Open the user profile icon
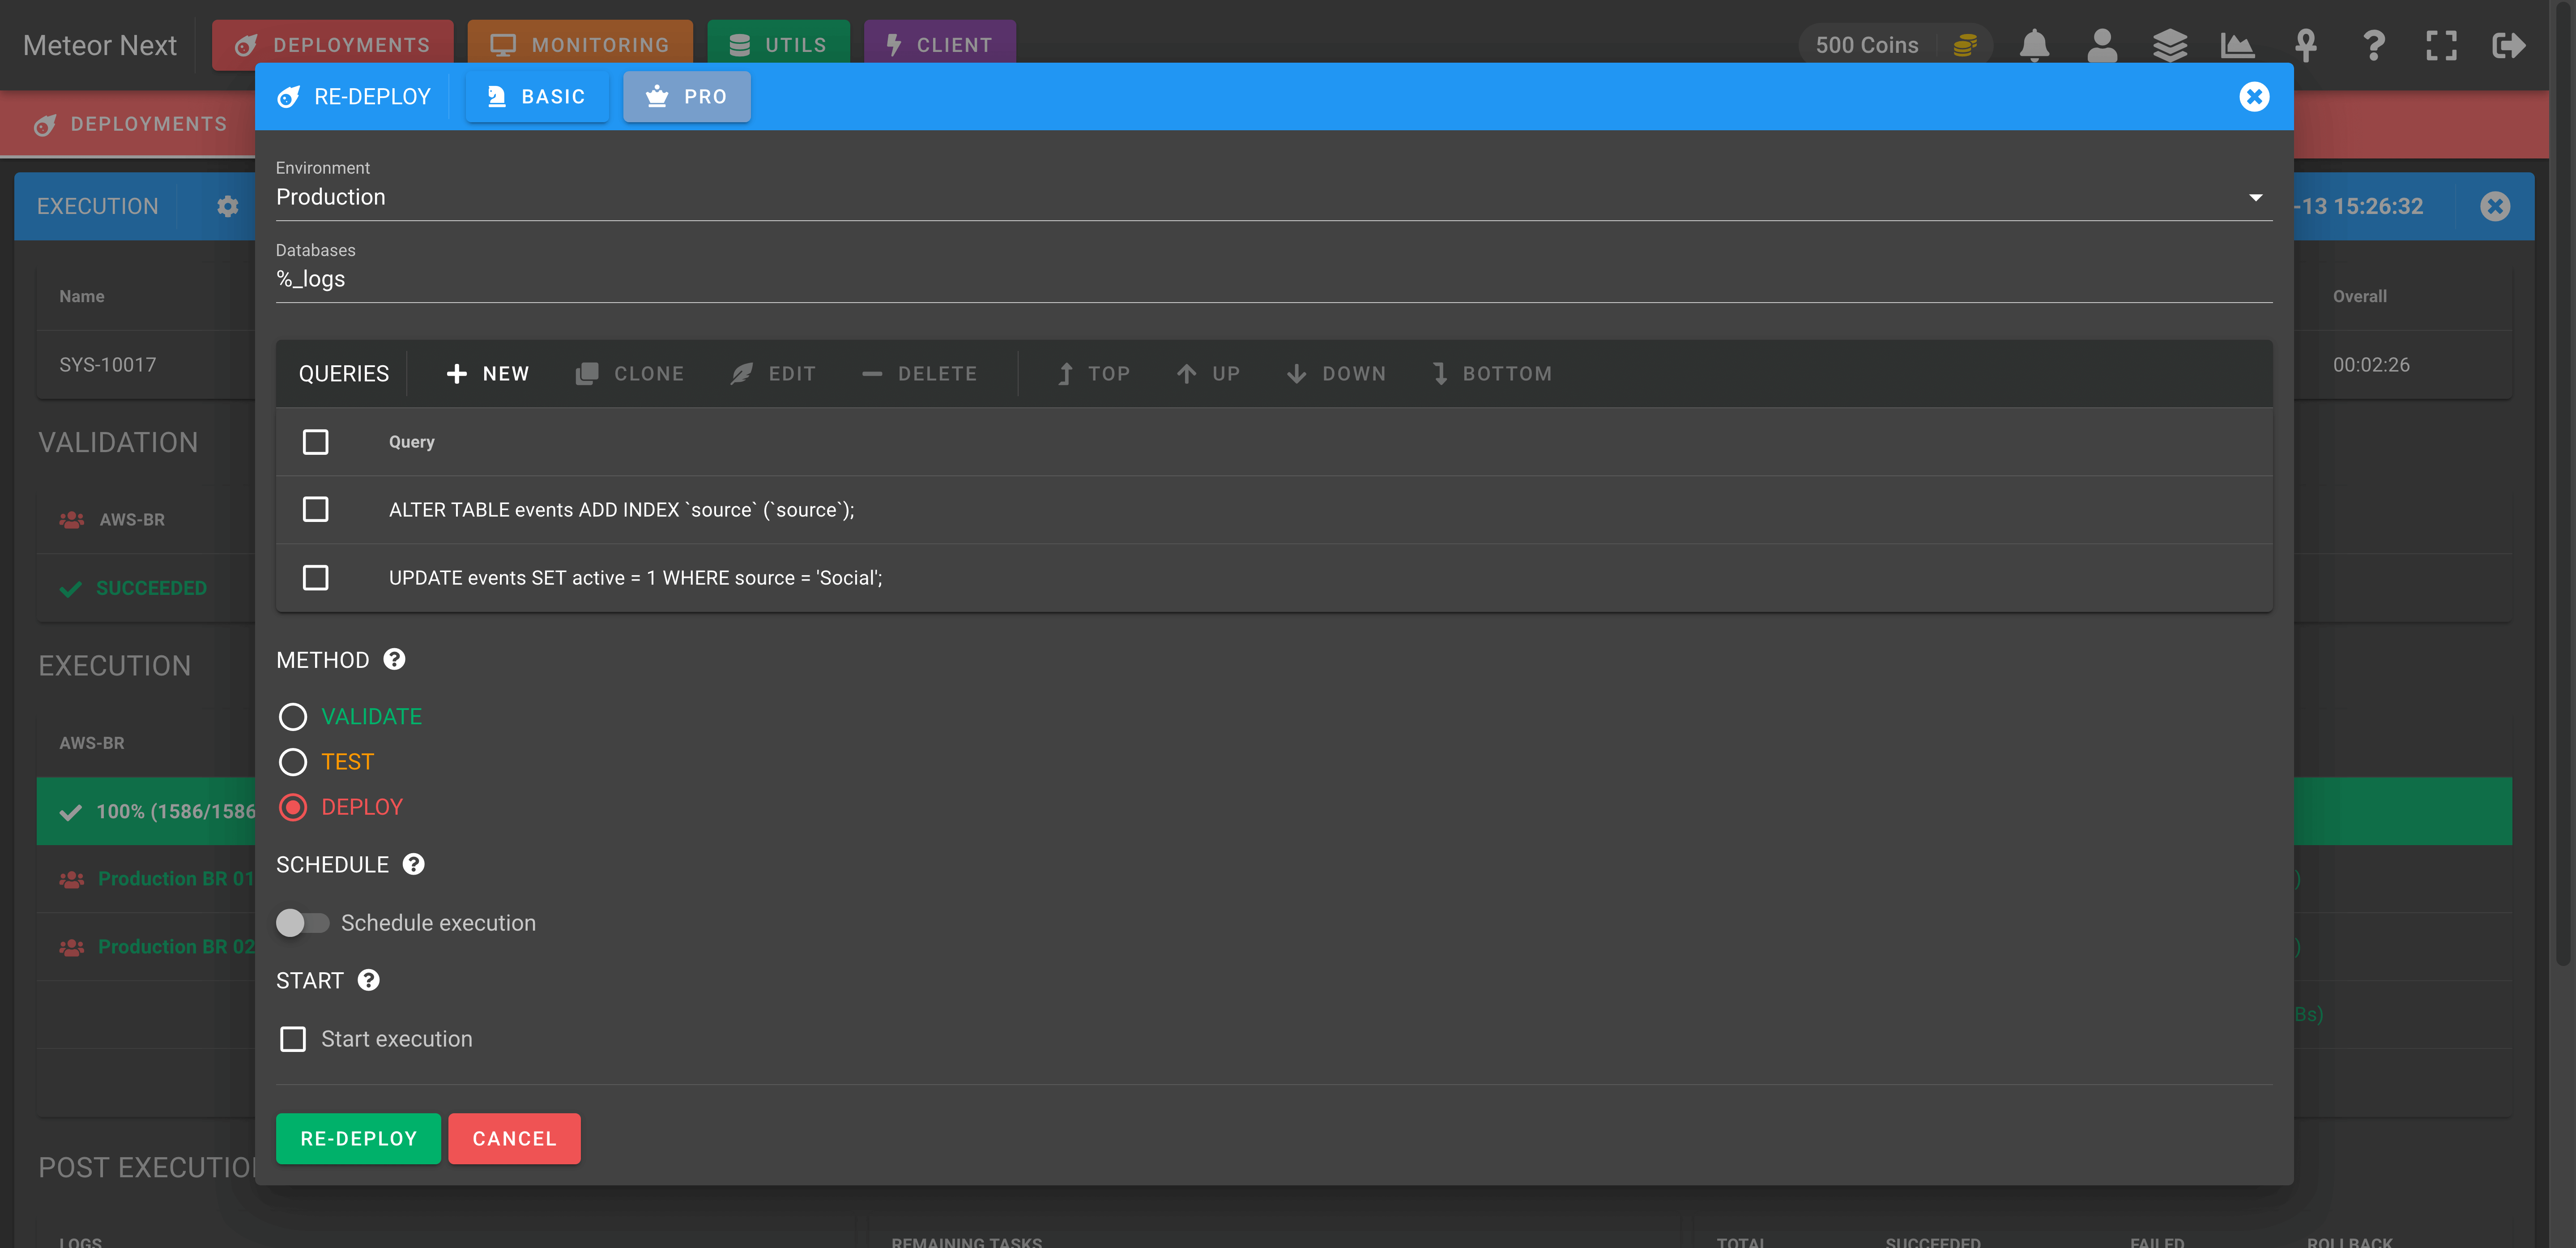This screenshot has width=2576, height=1248. point(2102,45)
